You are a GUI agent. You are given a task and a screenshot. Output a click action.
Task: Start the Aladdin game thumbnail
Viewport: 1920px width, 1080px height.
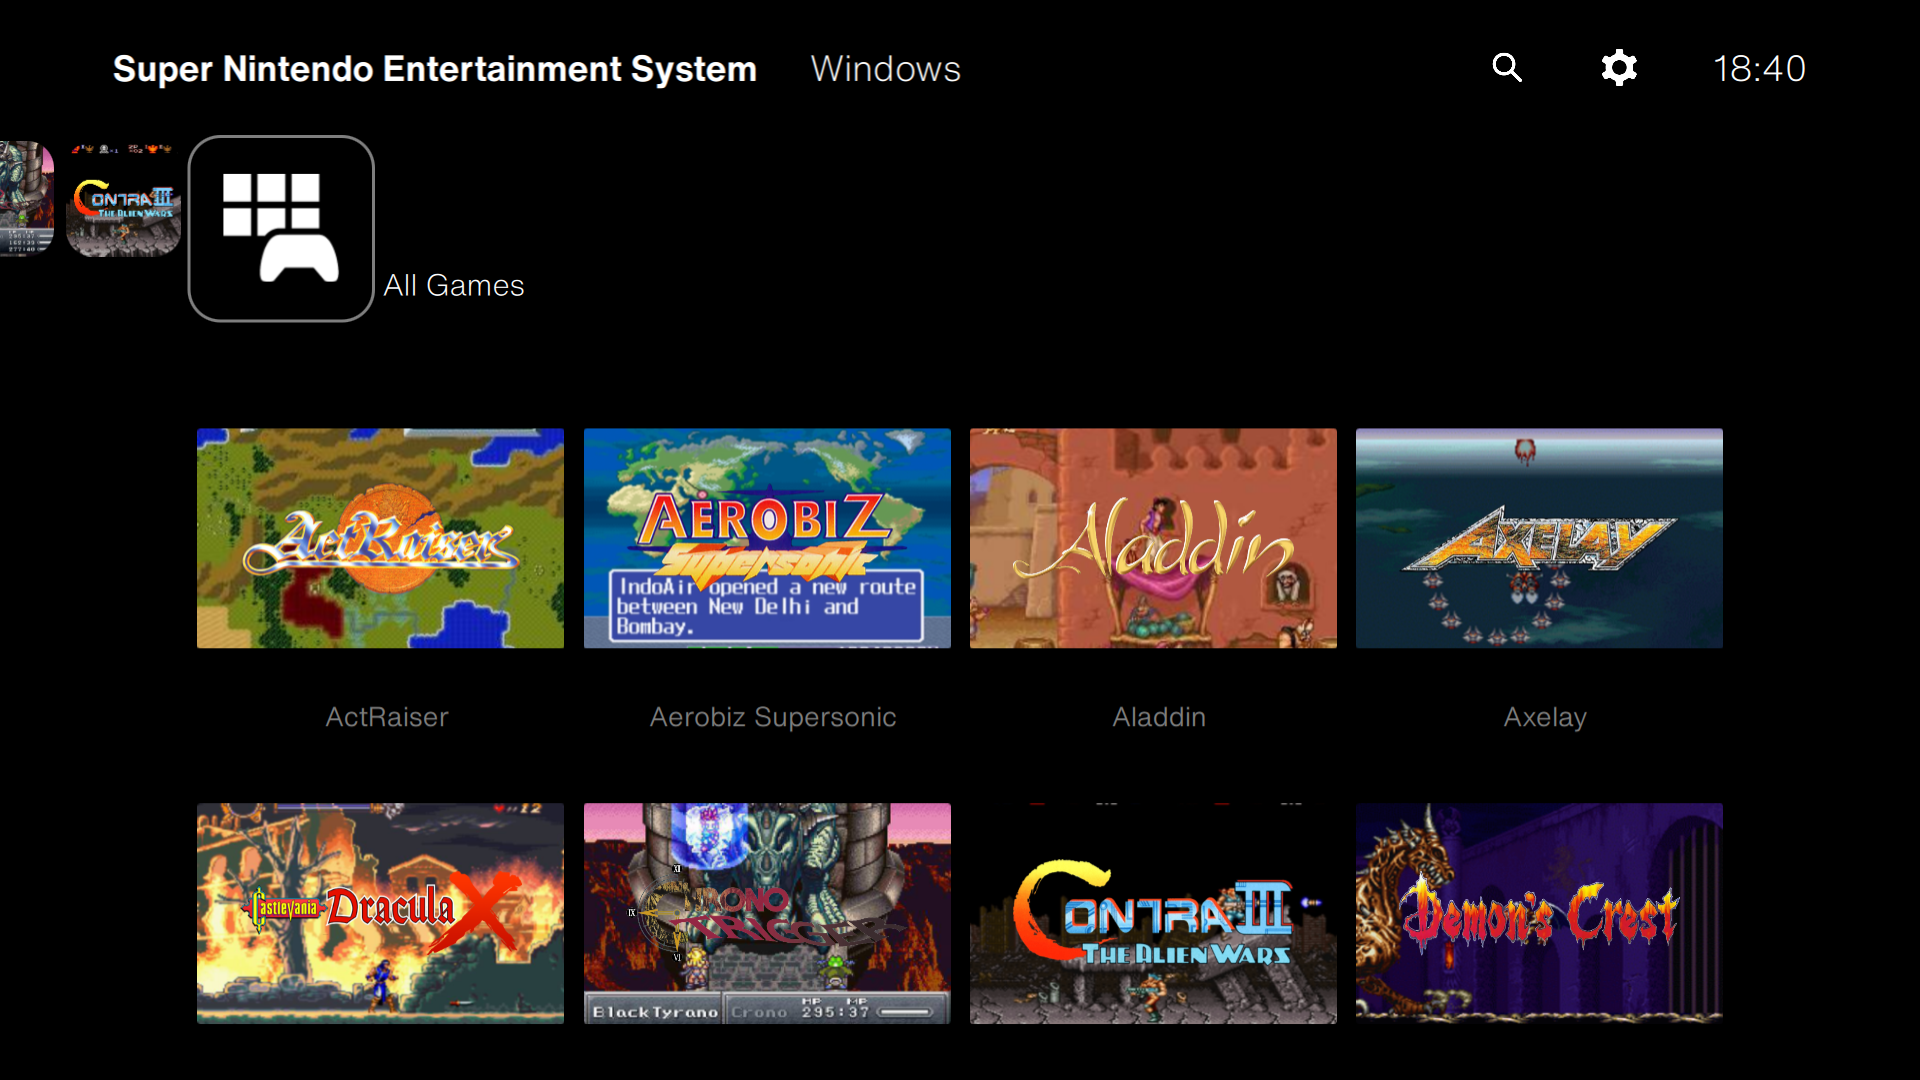pyautogui.click(x=1153, y=538)
